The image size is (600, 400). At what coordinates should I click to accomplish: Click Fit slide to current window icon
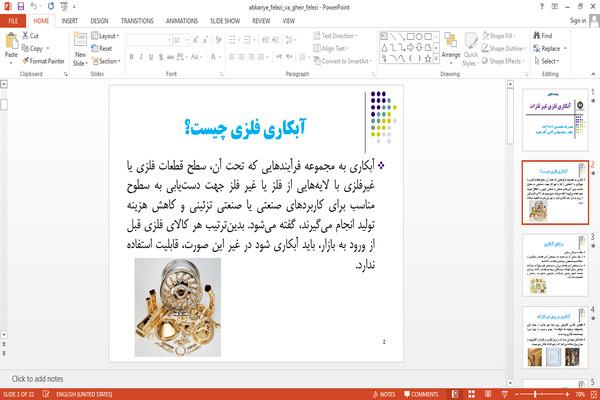(x=594, y=394)
